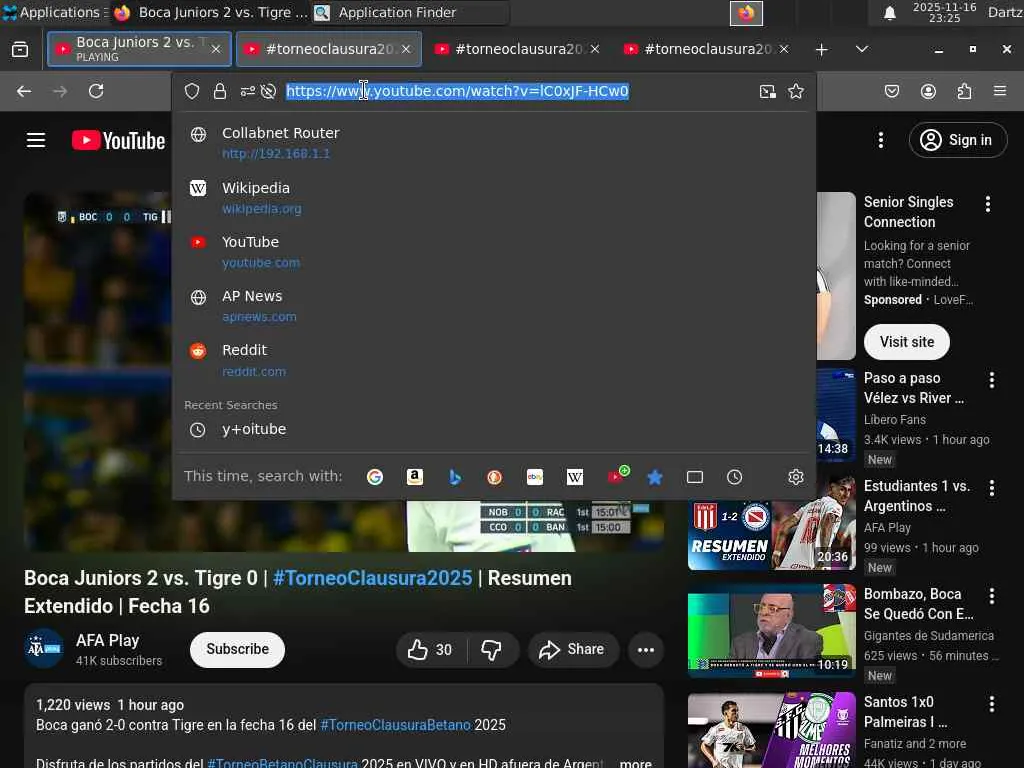Open picture-in-picture icon in address bar
The height and width of the screenshot is (768, 1024).
click(x=768, y=91)
